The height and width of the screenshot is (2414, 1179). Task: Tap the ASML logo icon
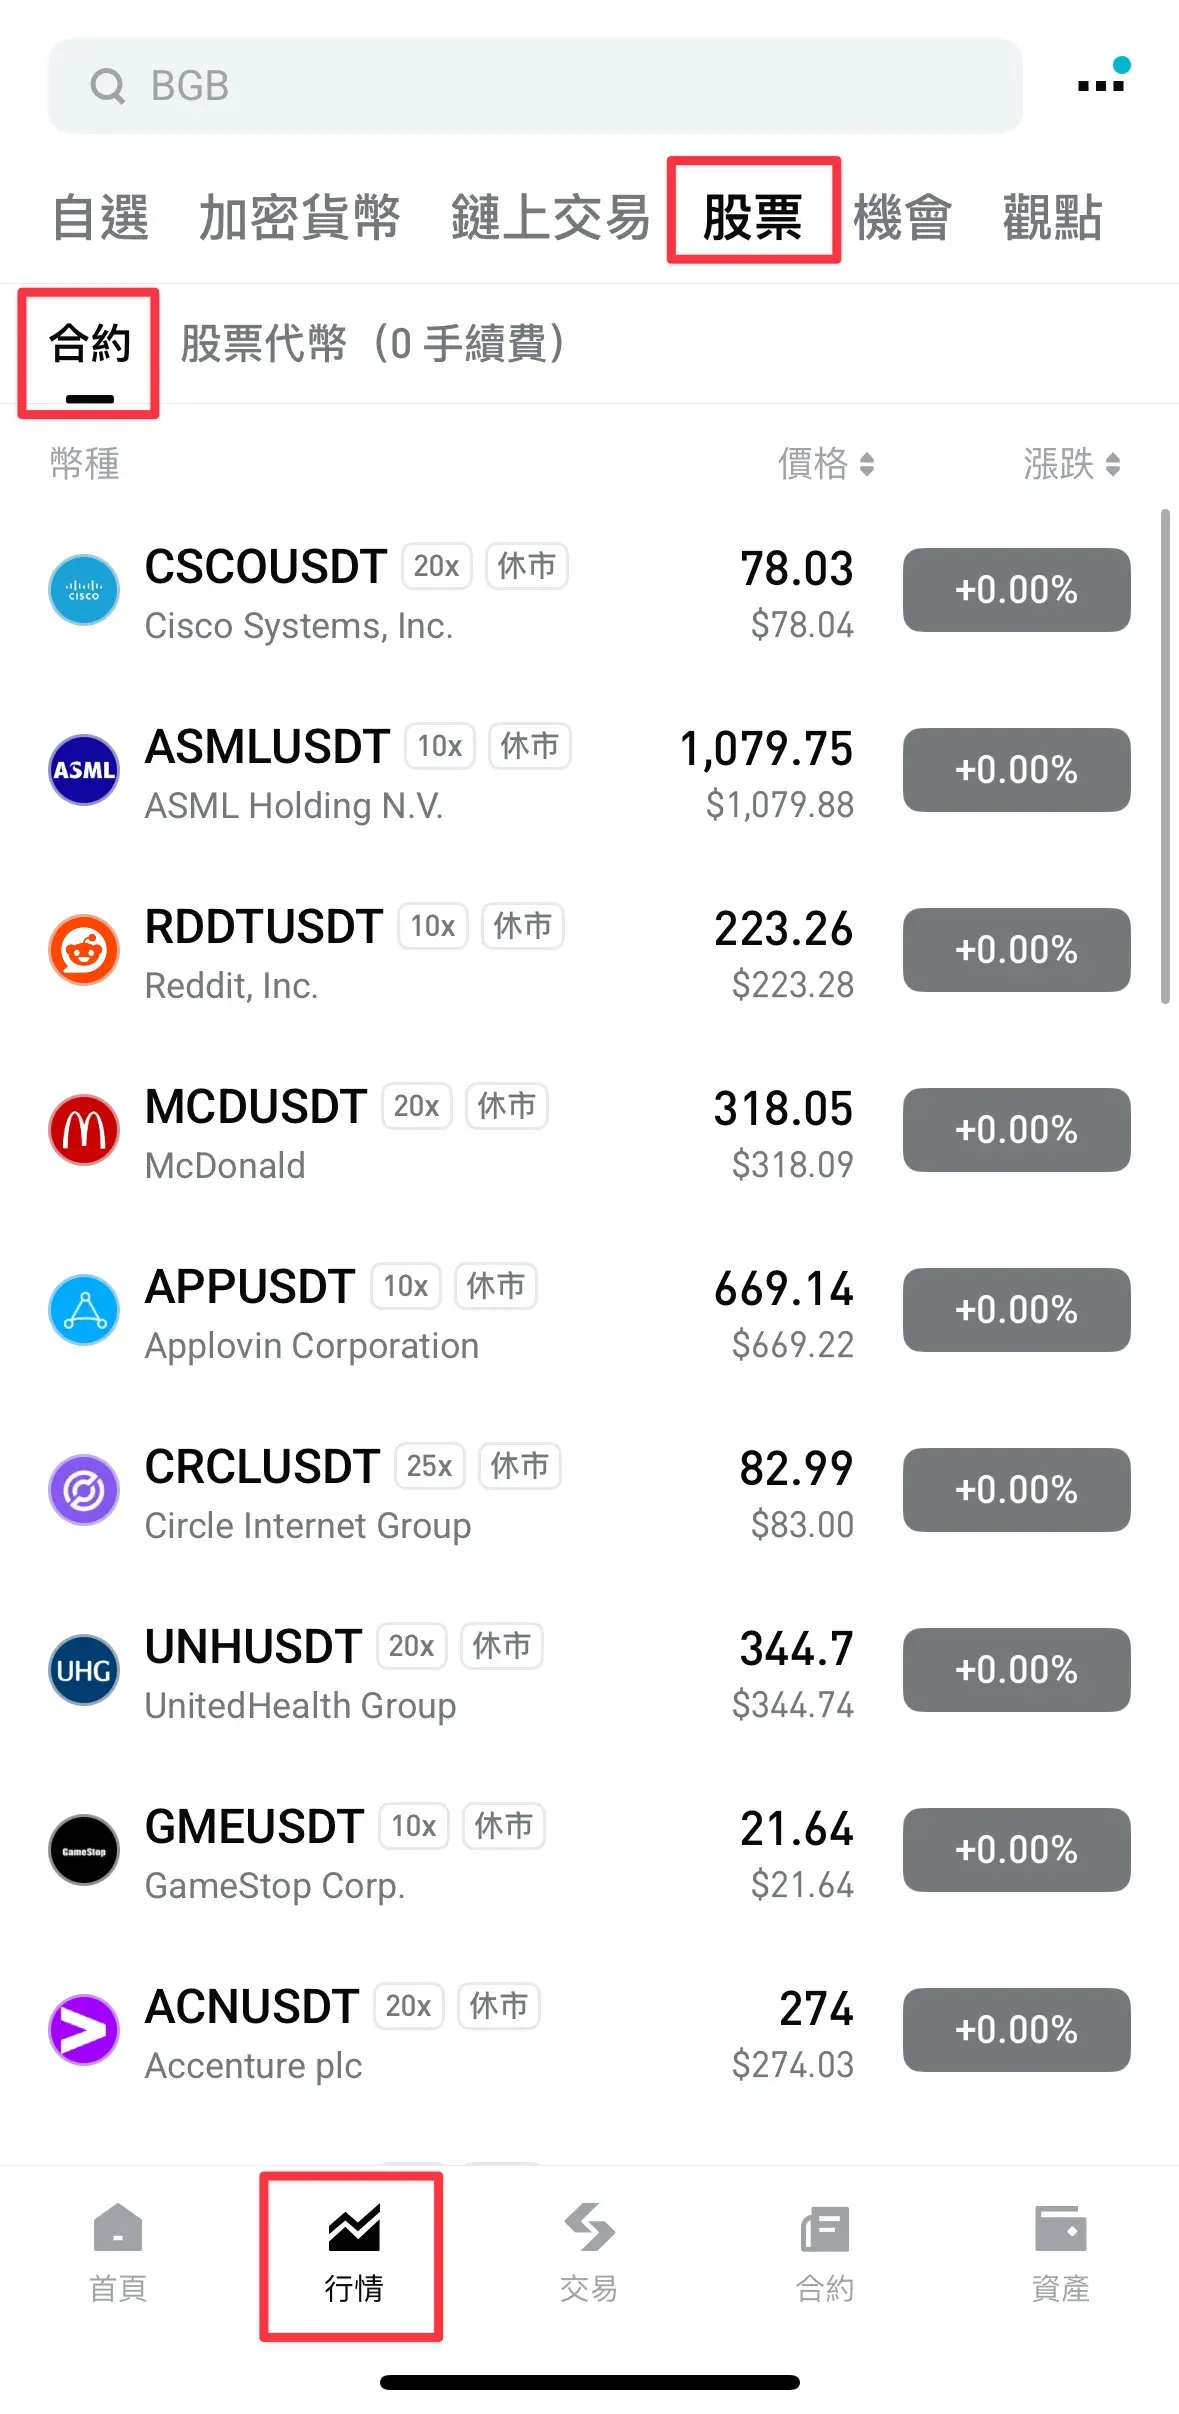pyautogui.click(x=84, y=770)
